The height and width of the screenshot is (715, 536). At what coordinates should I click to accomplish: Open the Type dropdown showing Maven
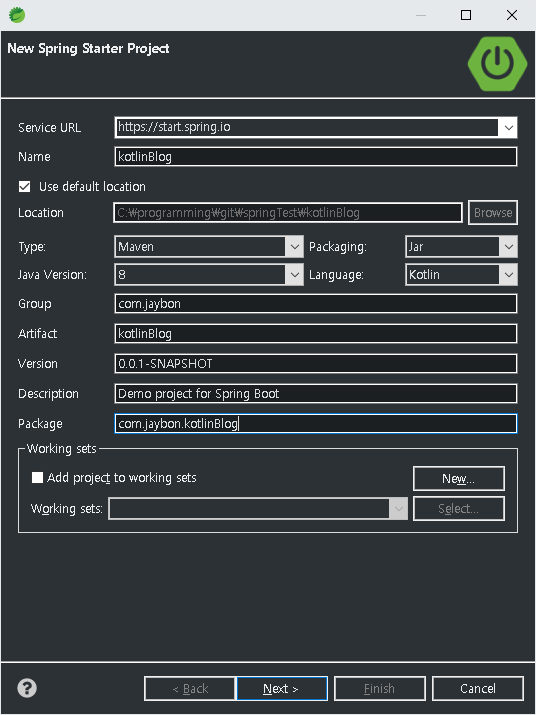tap(209, 247)
